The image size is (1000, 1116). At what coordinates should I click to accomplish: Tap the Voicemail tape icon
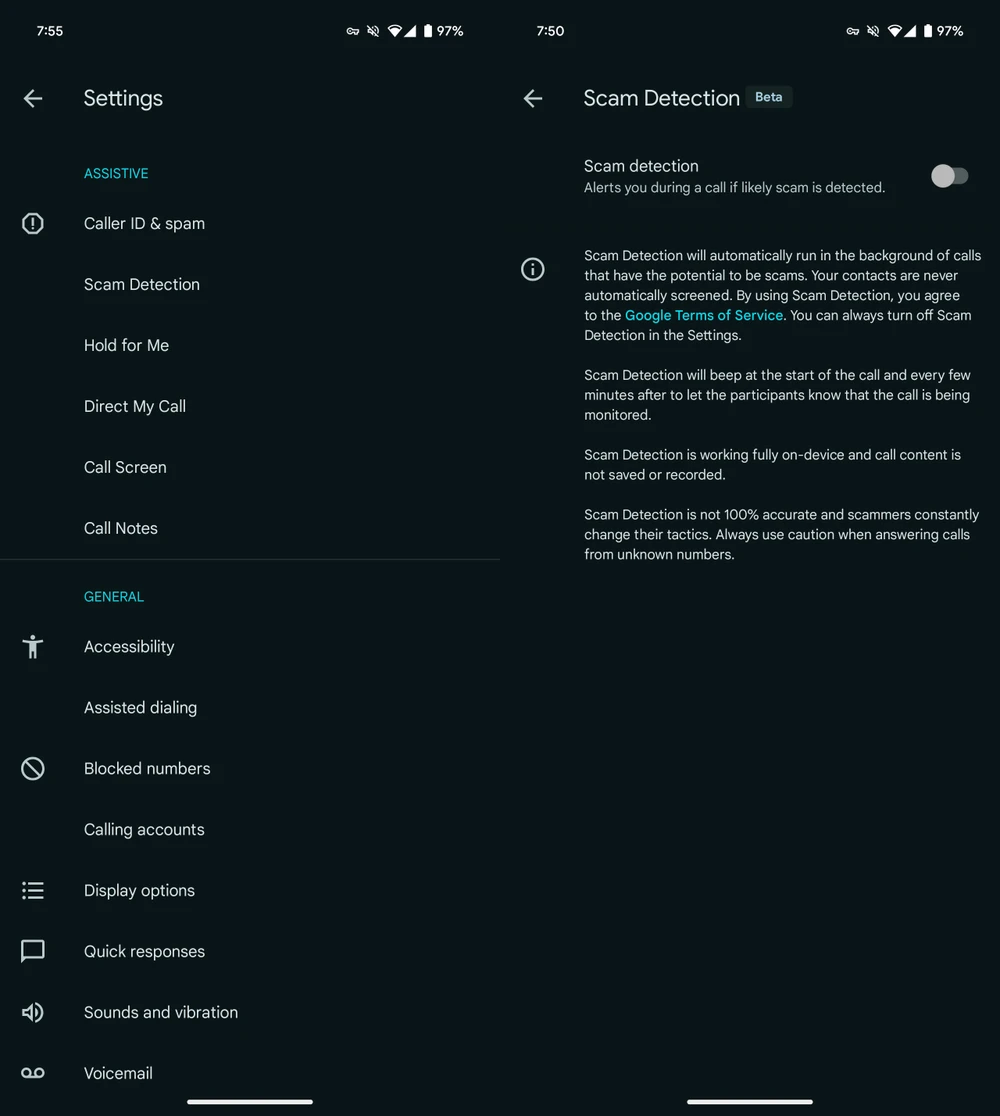33,1074
